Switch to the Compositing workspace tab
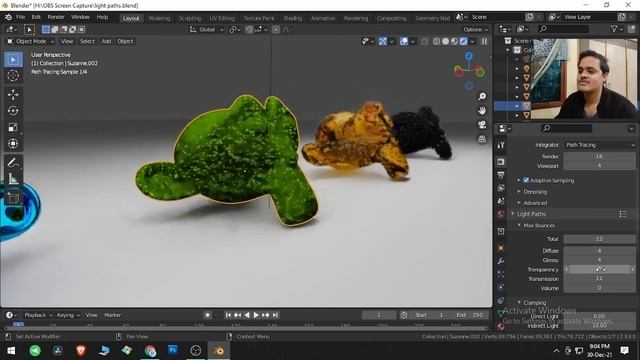 (x=391, y=18)
